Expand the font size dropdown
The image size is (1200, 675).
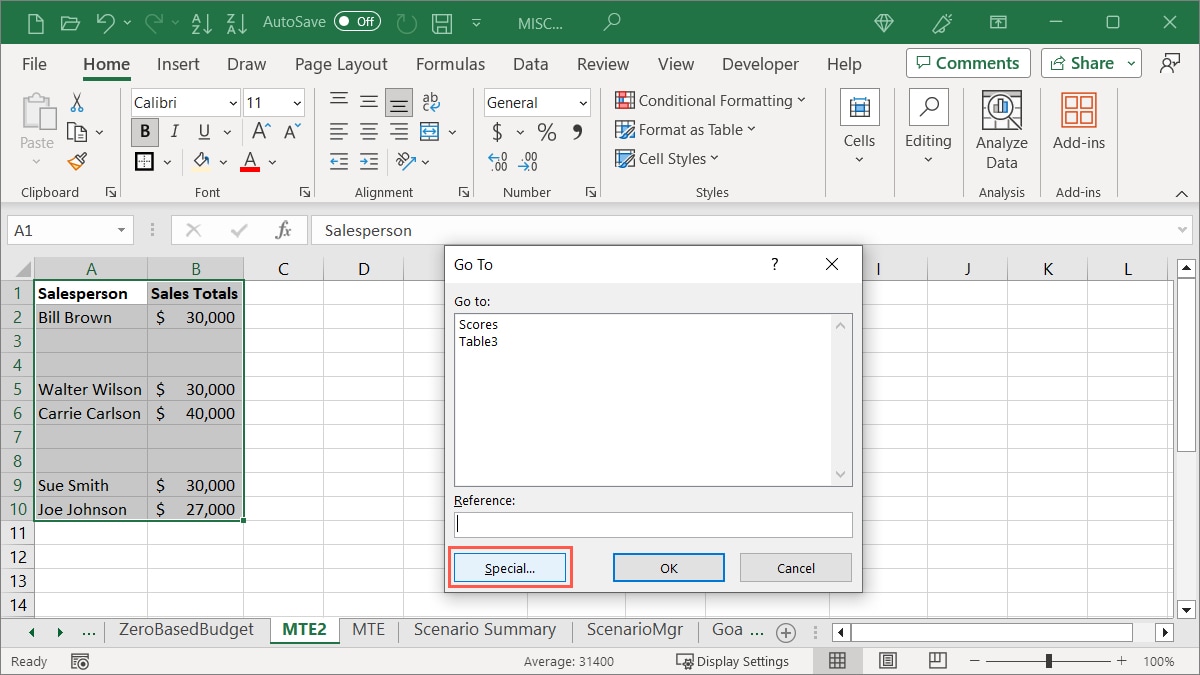(x=298, y=103)
